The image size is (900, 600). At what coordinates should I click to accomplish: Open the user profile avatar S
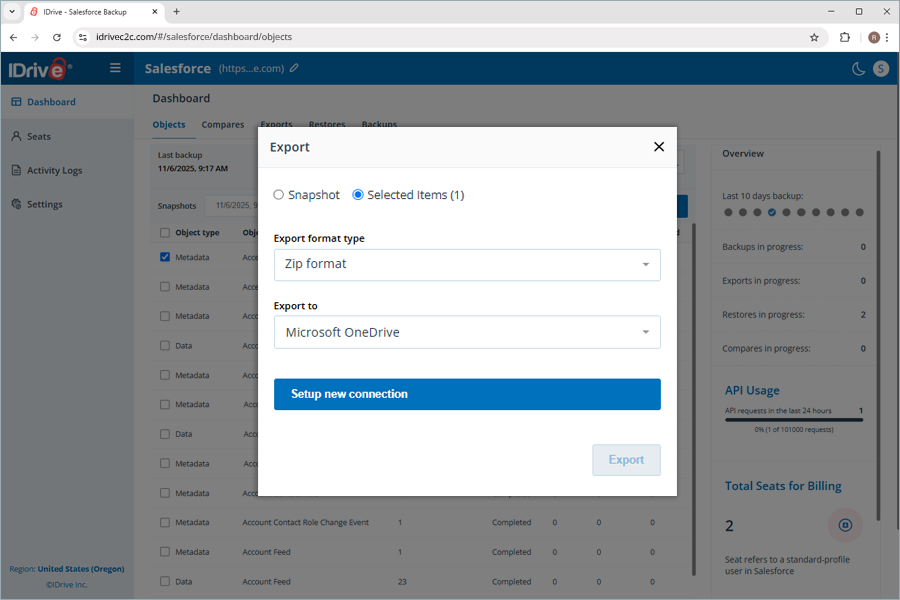(x=881, y=69)
